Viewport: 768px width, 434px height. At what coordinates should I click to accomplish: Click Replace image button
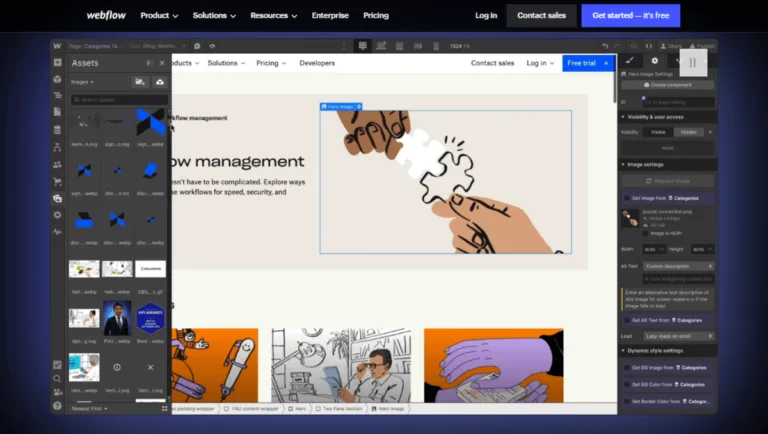(x=668, y=181)
